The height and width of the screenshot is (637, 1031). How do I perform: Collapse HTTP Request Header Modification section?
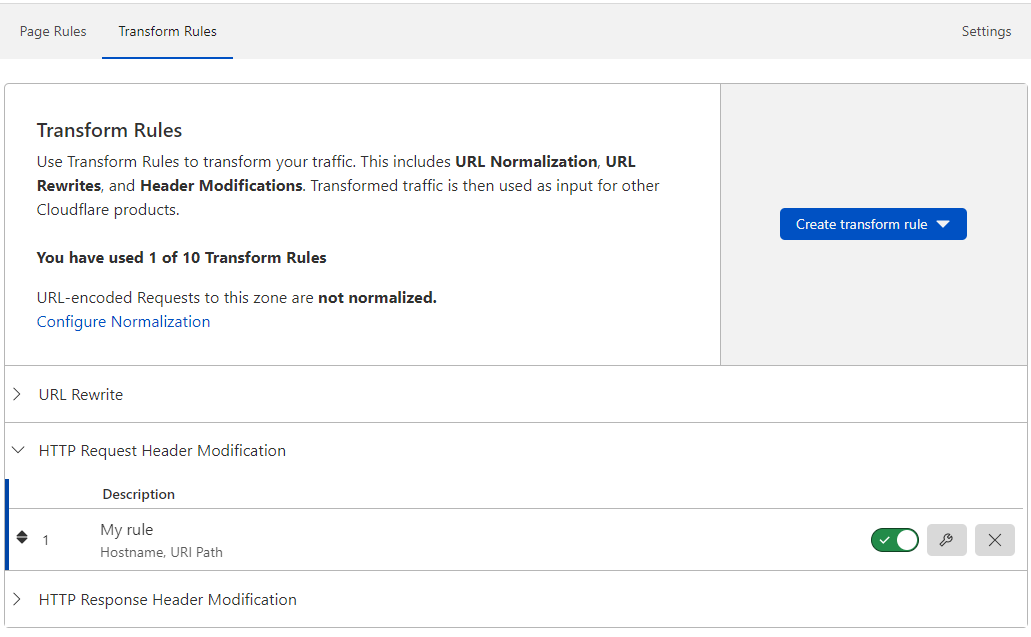pos(18,450)
